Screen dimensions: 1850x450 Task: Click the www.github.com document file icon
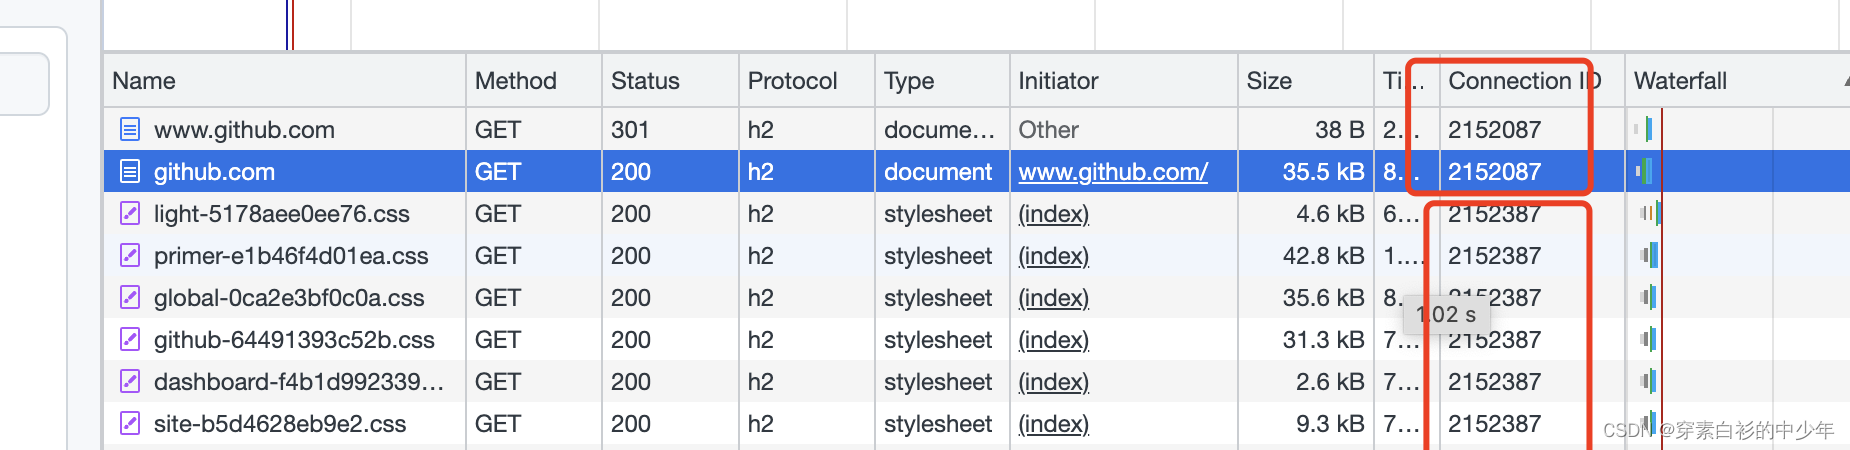(129, 129)
